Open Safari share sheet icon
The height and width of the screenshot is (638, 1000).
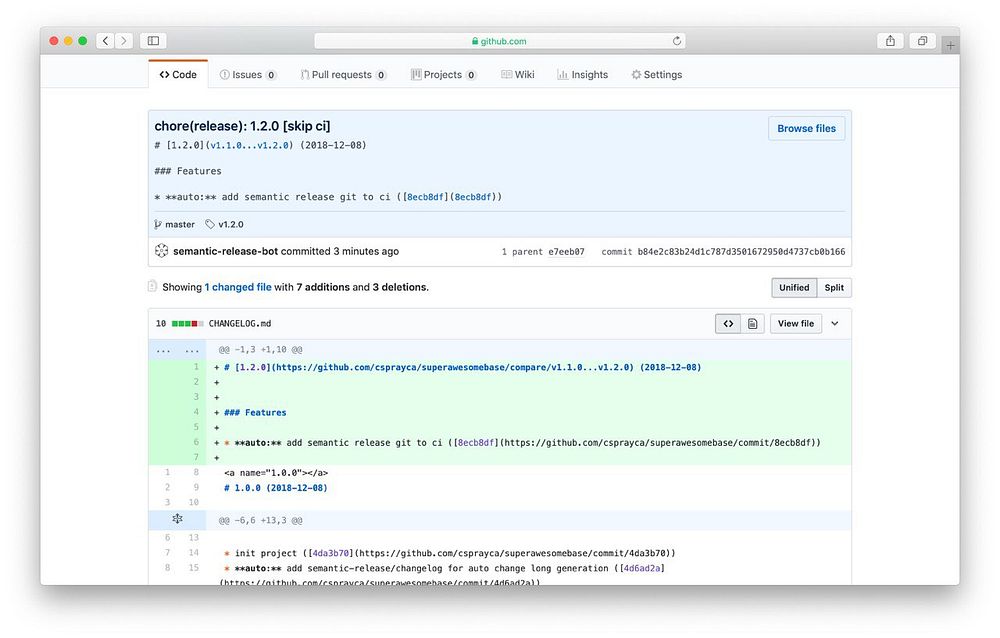(890, 41)
